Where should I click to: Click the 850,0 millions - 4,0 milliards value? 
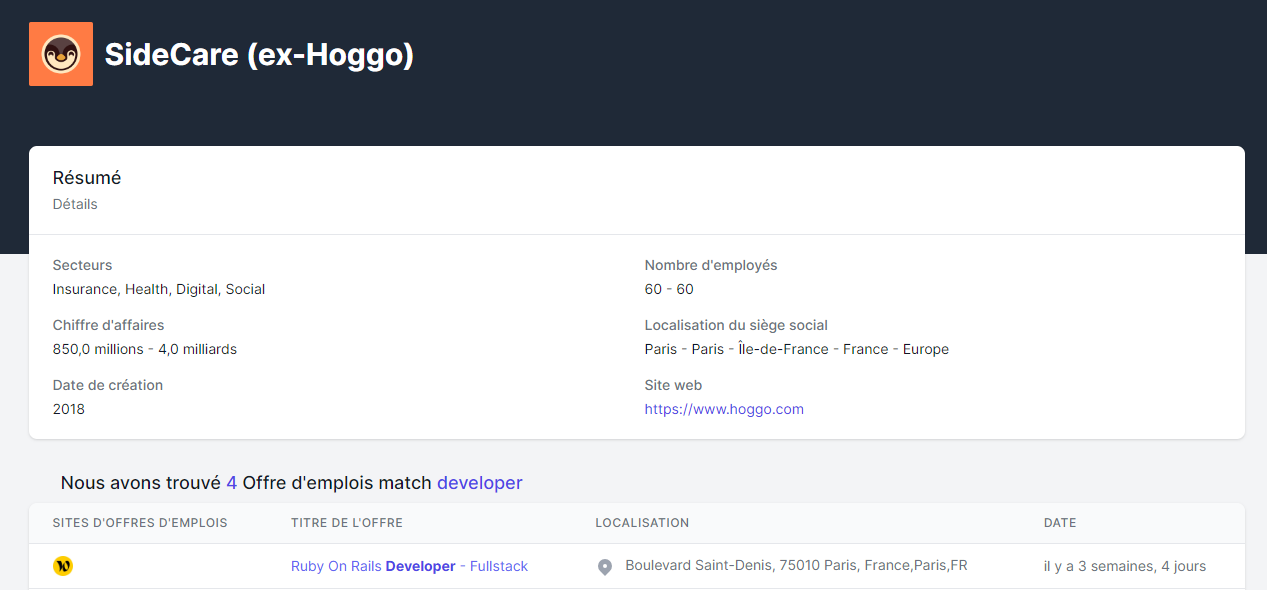pyautogui.click(x=145, y=349)
